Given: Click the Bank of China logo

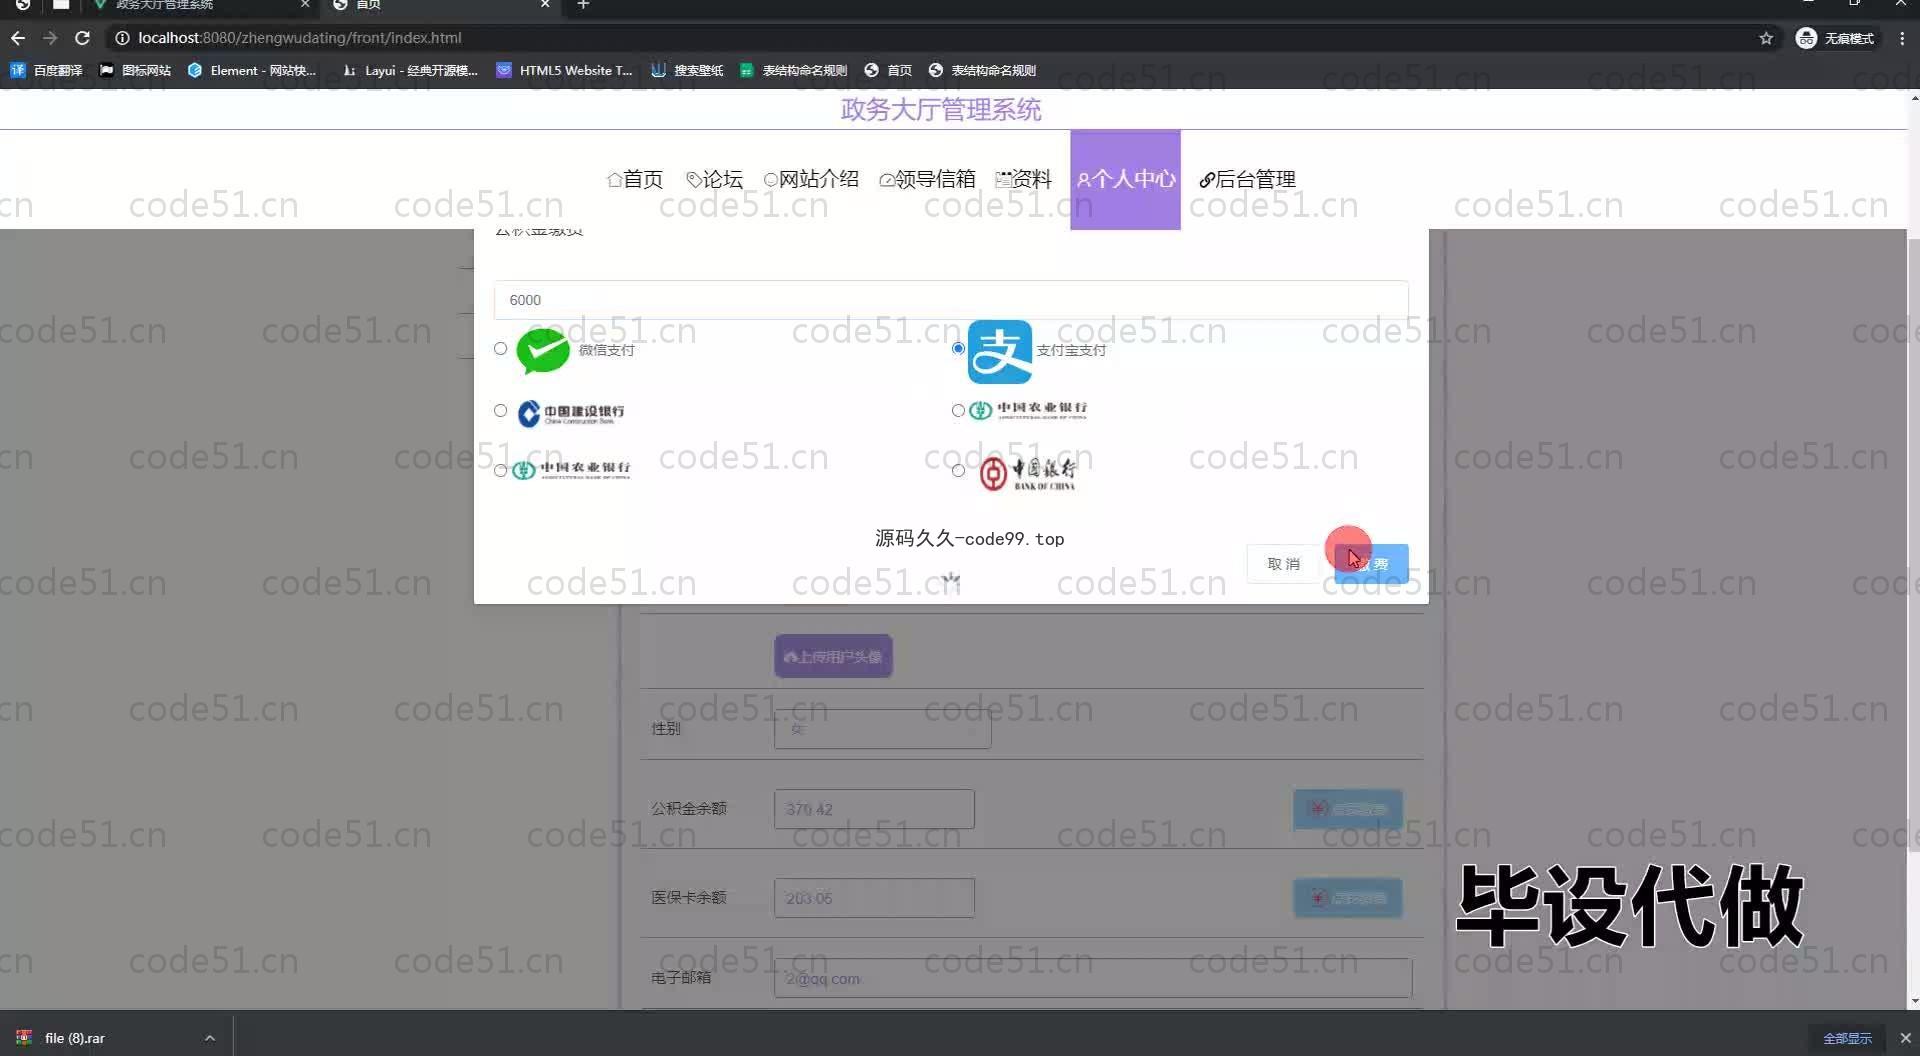Looking at the screenshot, I should click(1027, 473).
